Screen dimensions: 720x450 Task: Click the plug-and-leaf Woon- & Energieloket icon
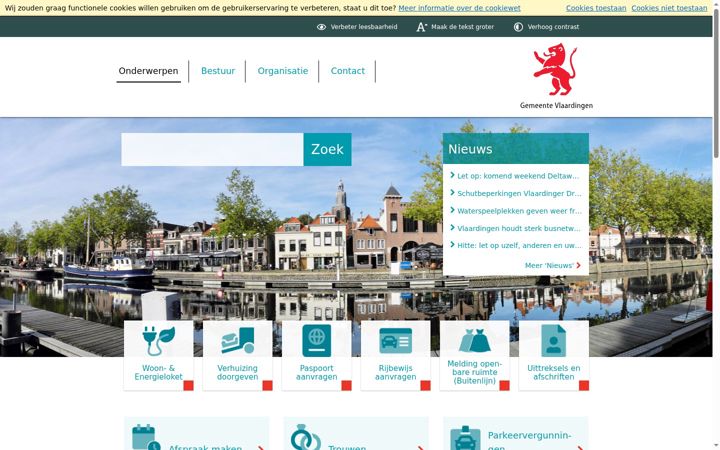[x=158, y=341]
